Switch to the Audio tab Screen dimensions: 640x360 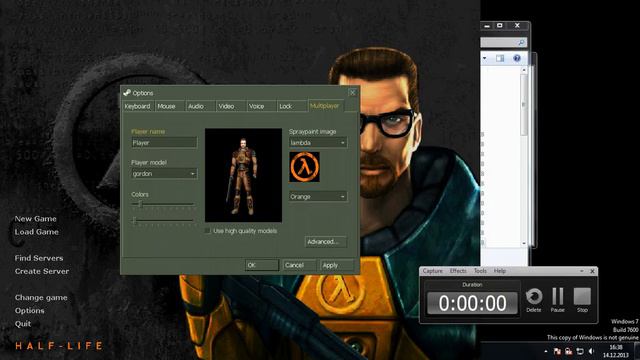200,106
